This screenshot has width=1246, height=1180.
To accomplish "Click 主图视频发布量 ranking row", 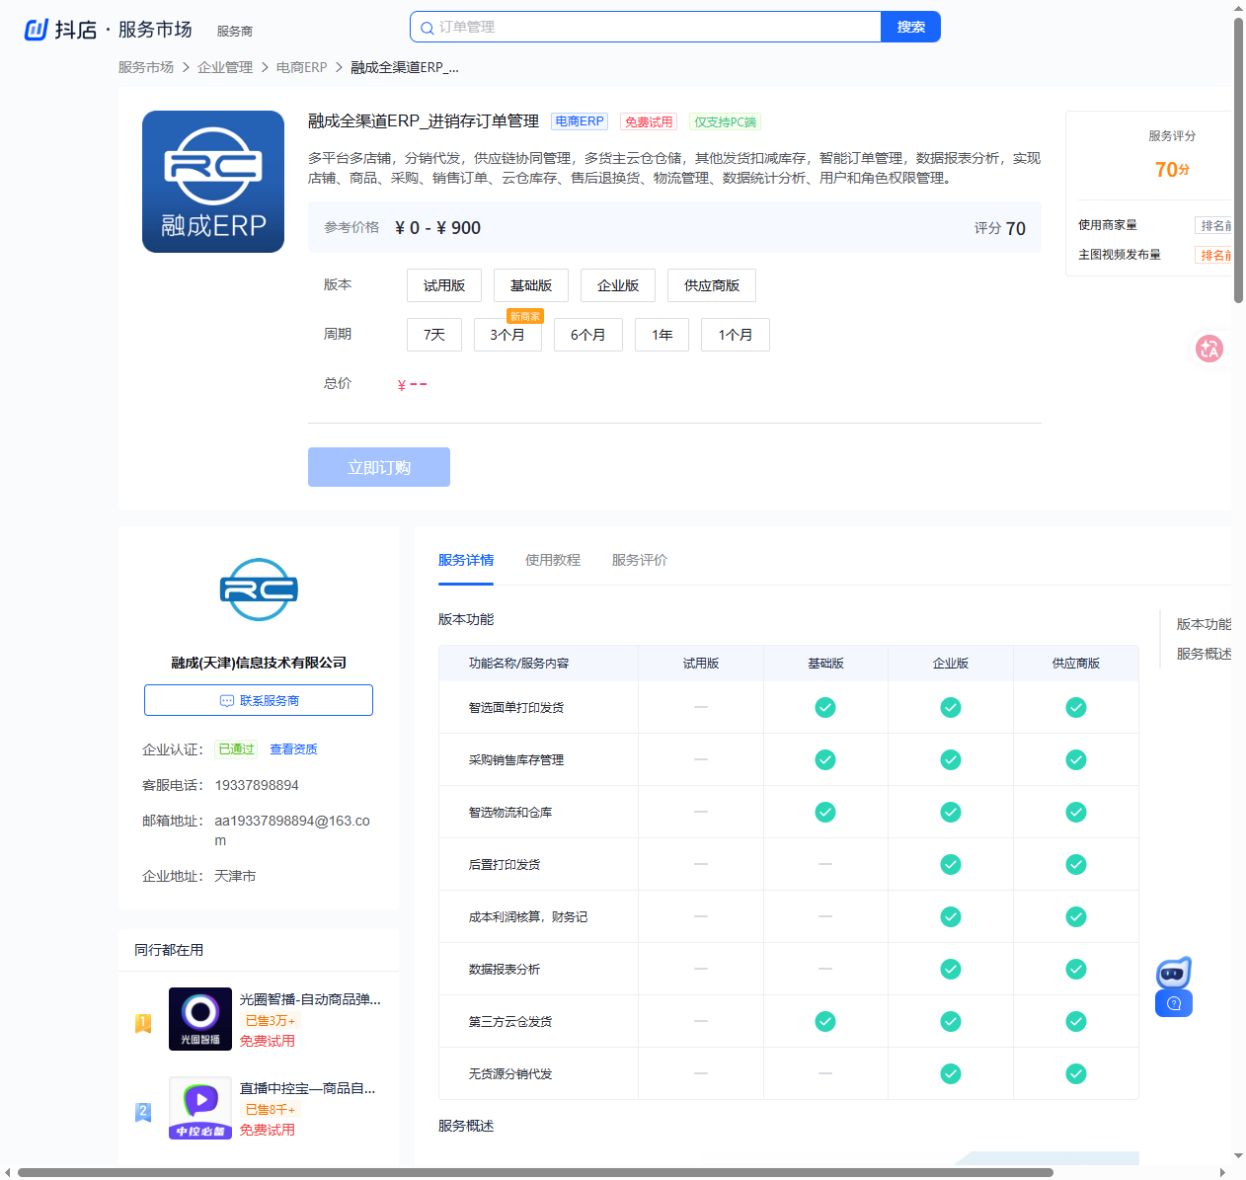I will pyautogui.click(x=1155, y=255).
